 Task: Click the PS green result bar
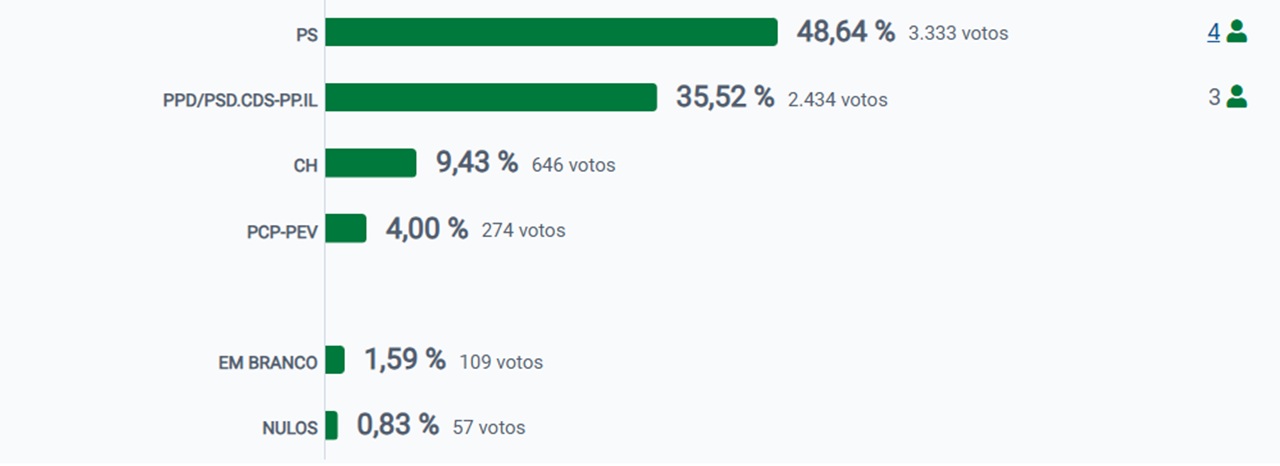point(551,32)
